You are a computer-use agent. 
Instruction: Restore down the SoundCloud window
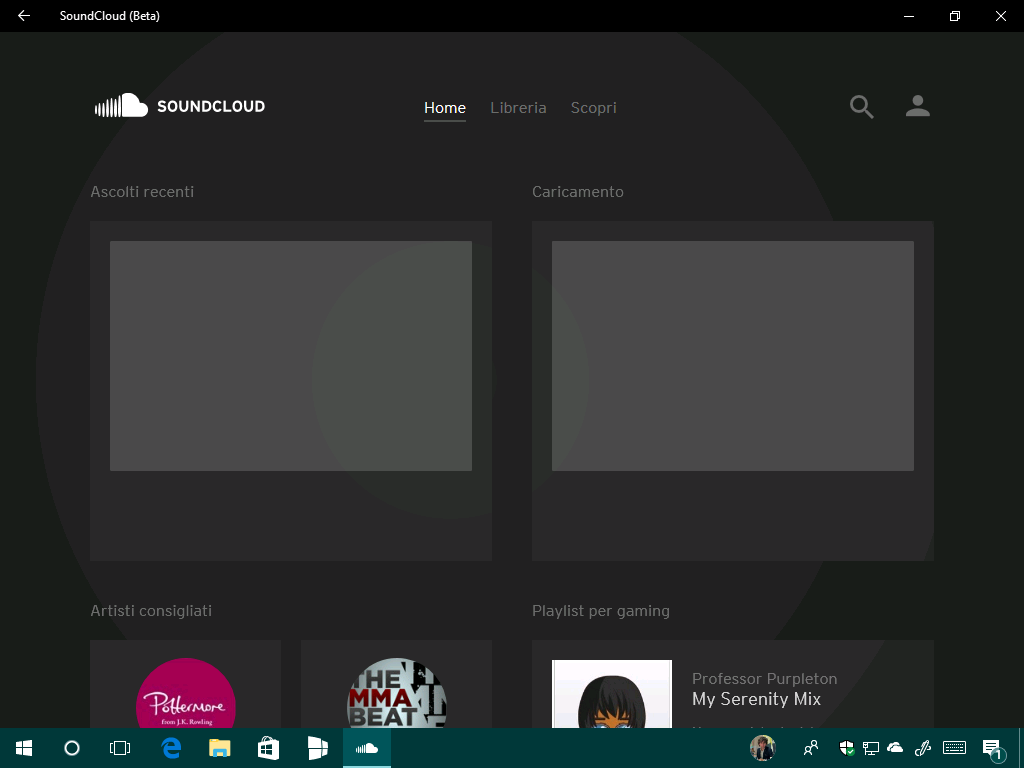click(x=955, y=16)
